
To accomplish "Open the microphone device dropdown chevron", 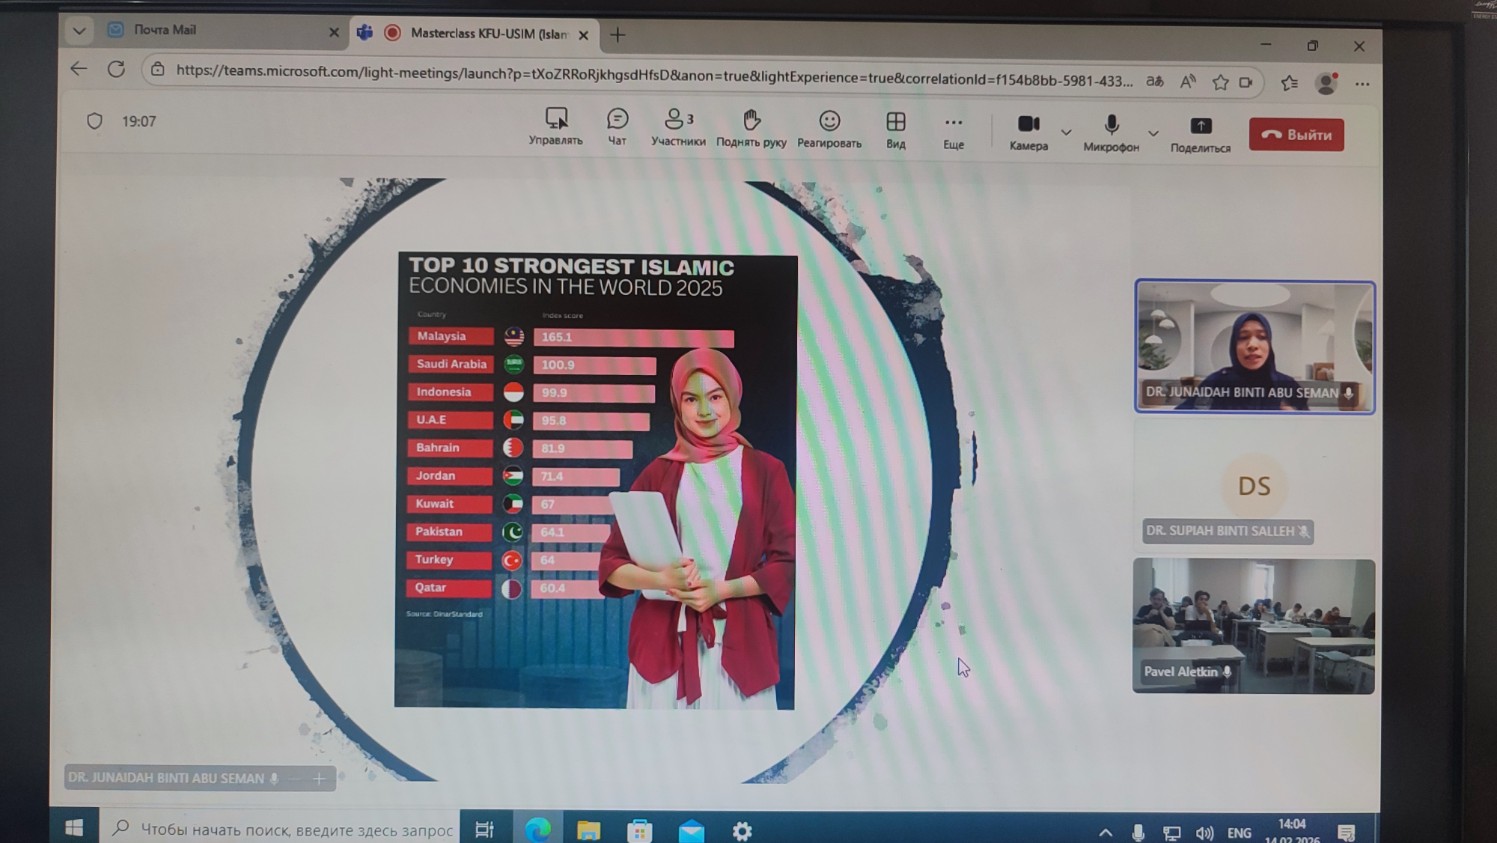I will pos(1152,132).
